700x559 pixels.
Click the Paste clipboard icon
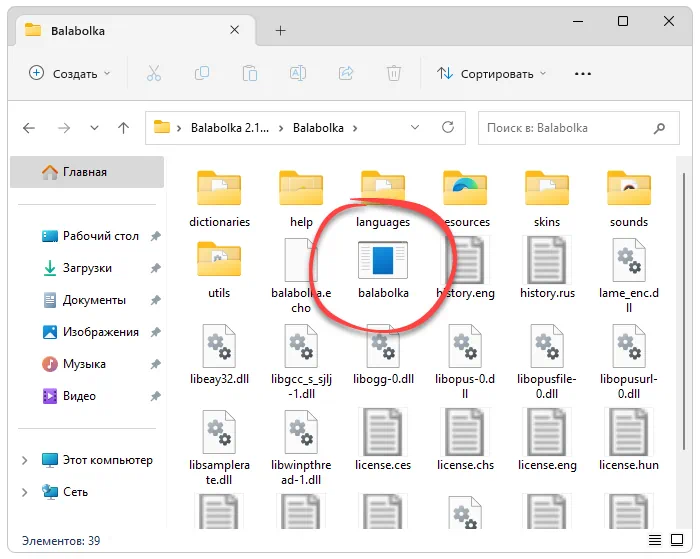point(250,73)
